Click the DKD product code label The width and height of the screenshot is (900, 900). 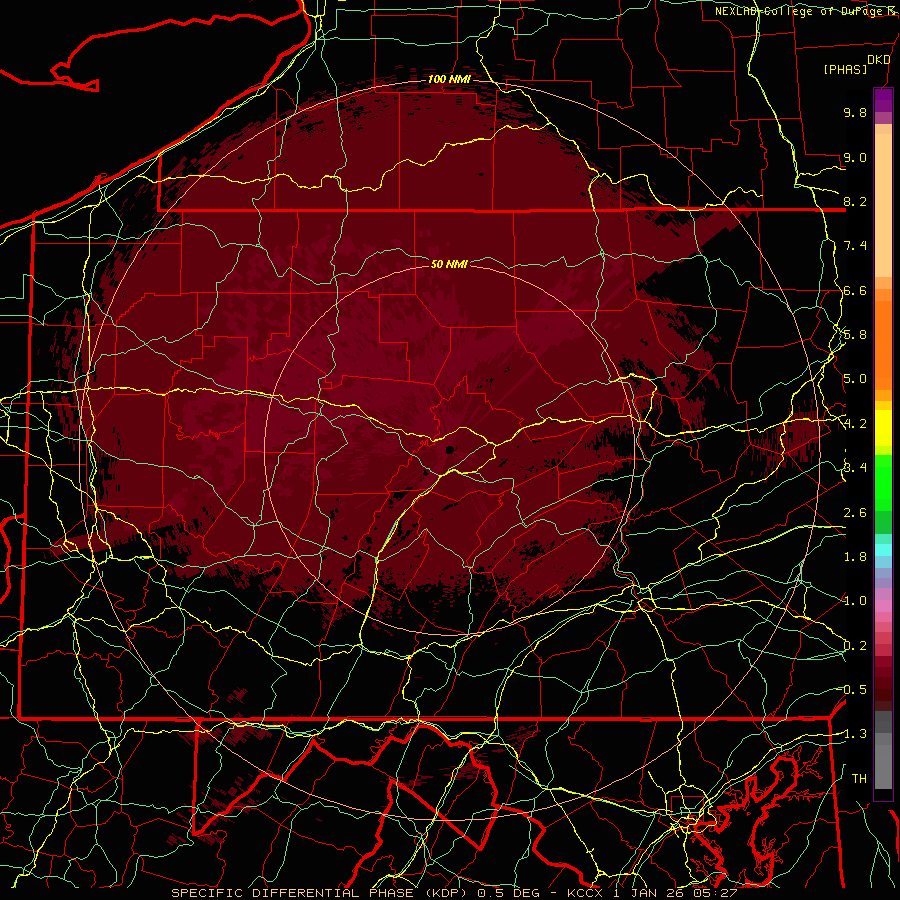click(x=879, y=60)
